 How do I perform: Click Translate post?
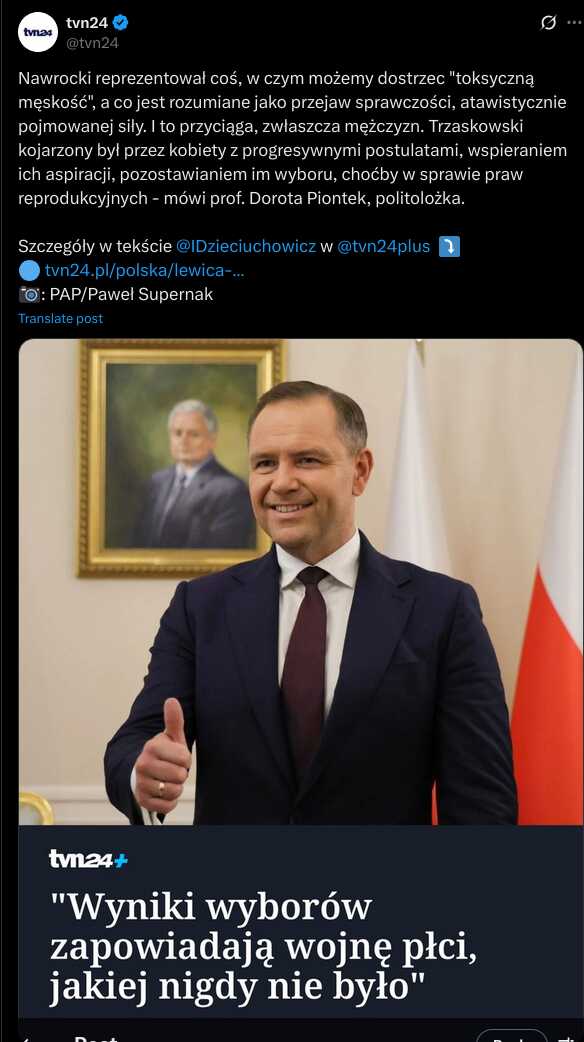click(60, 318)
